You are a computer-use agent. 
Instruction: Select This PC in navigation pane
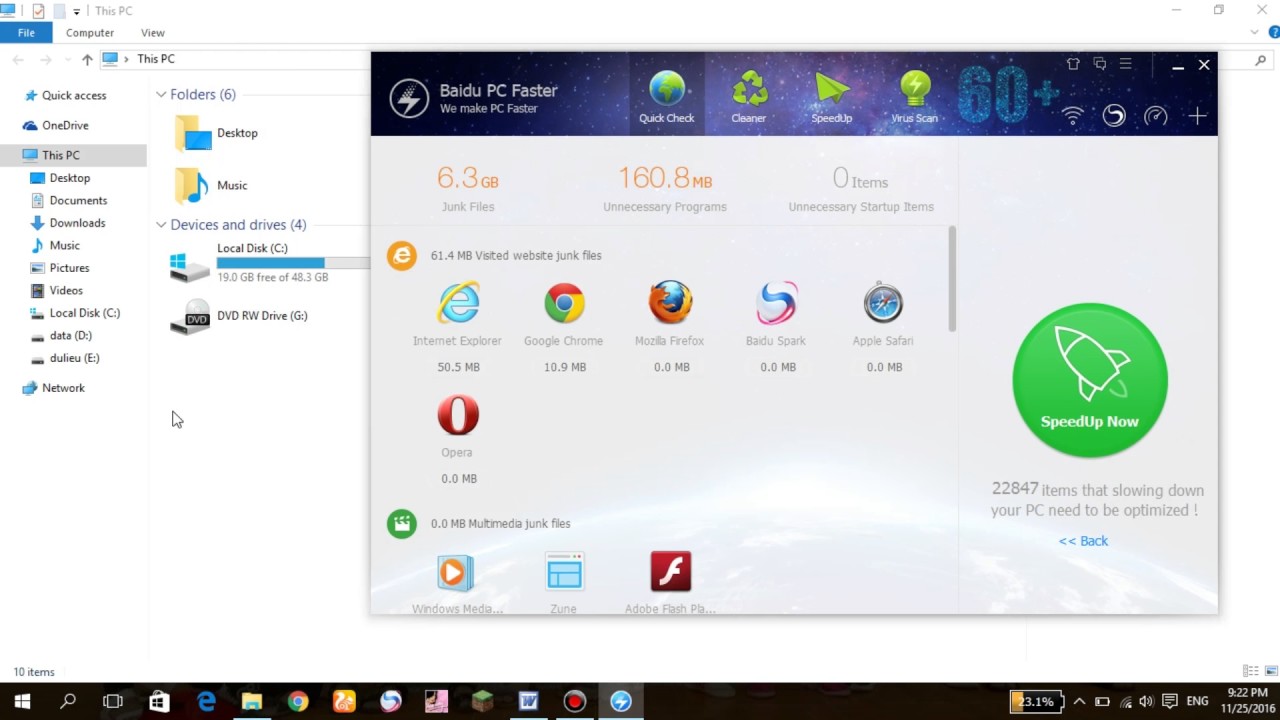pos(61,155)
